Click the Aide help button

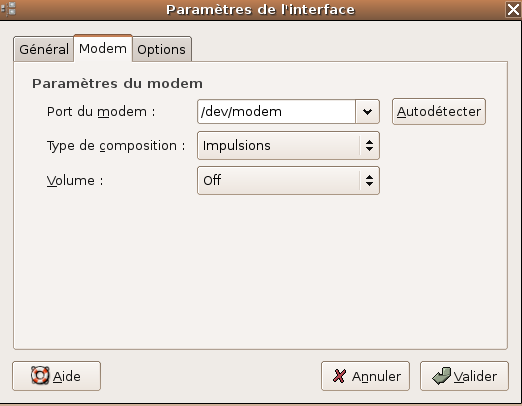pyautogui.click(x=56, y=376)
